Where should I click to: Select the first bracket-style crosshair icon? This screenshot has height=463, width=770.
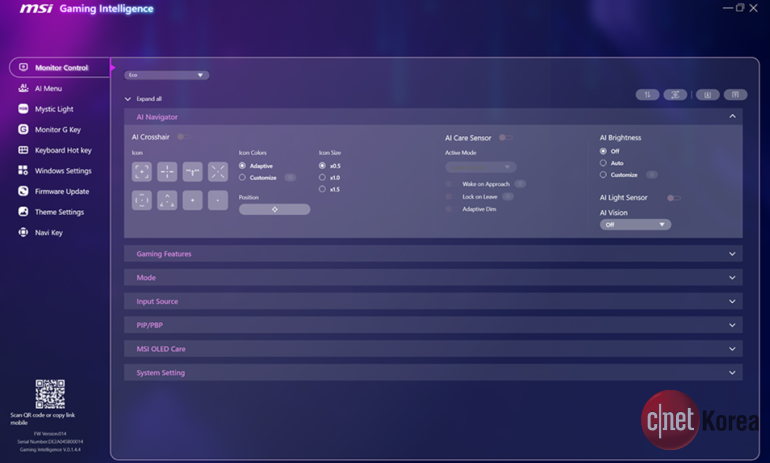tap(142, 172)
